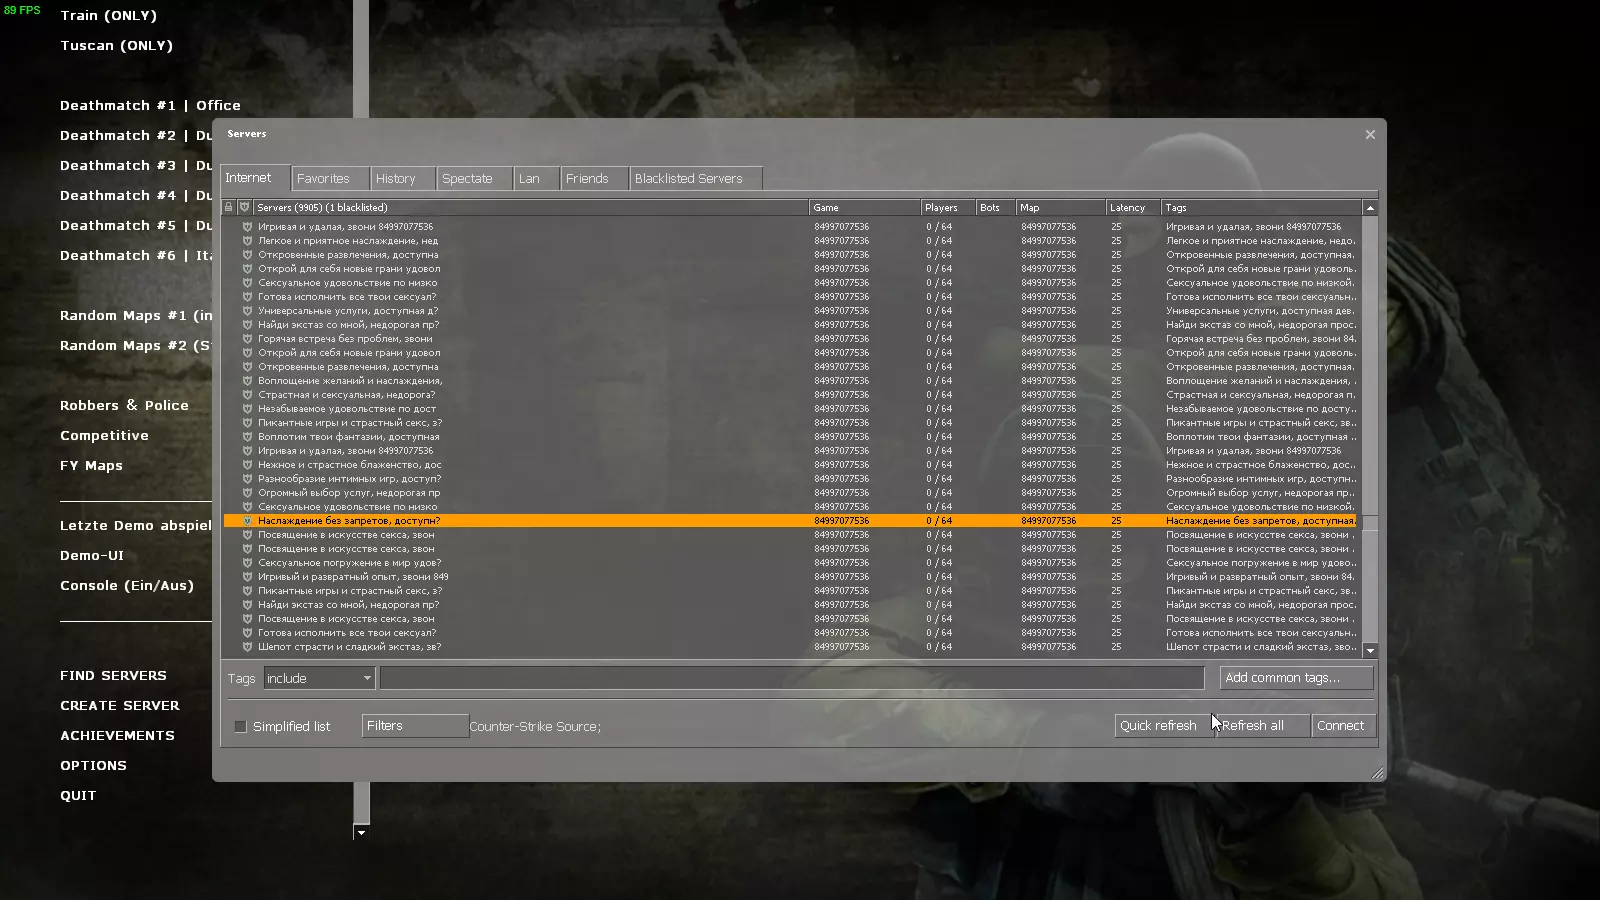Select Deathmatch #1 | Office entry

pos(150,106)
